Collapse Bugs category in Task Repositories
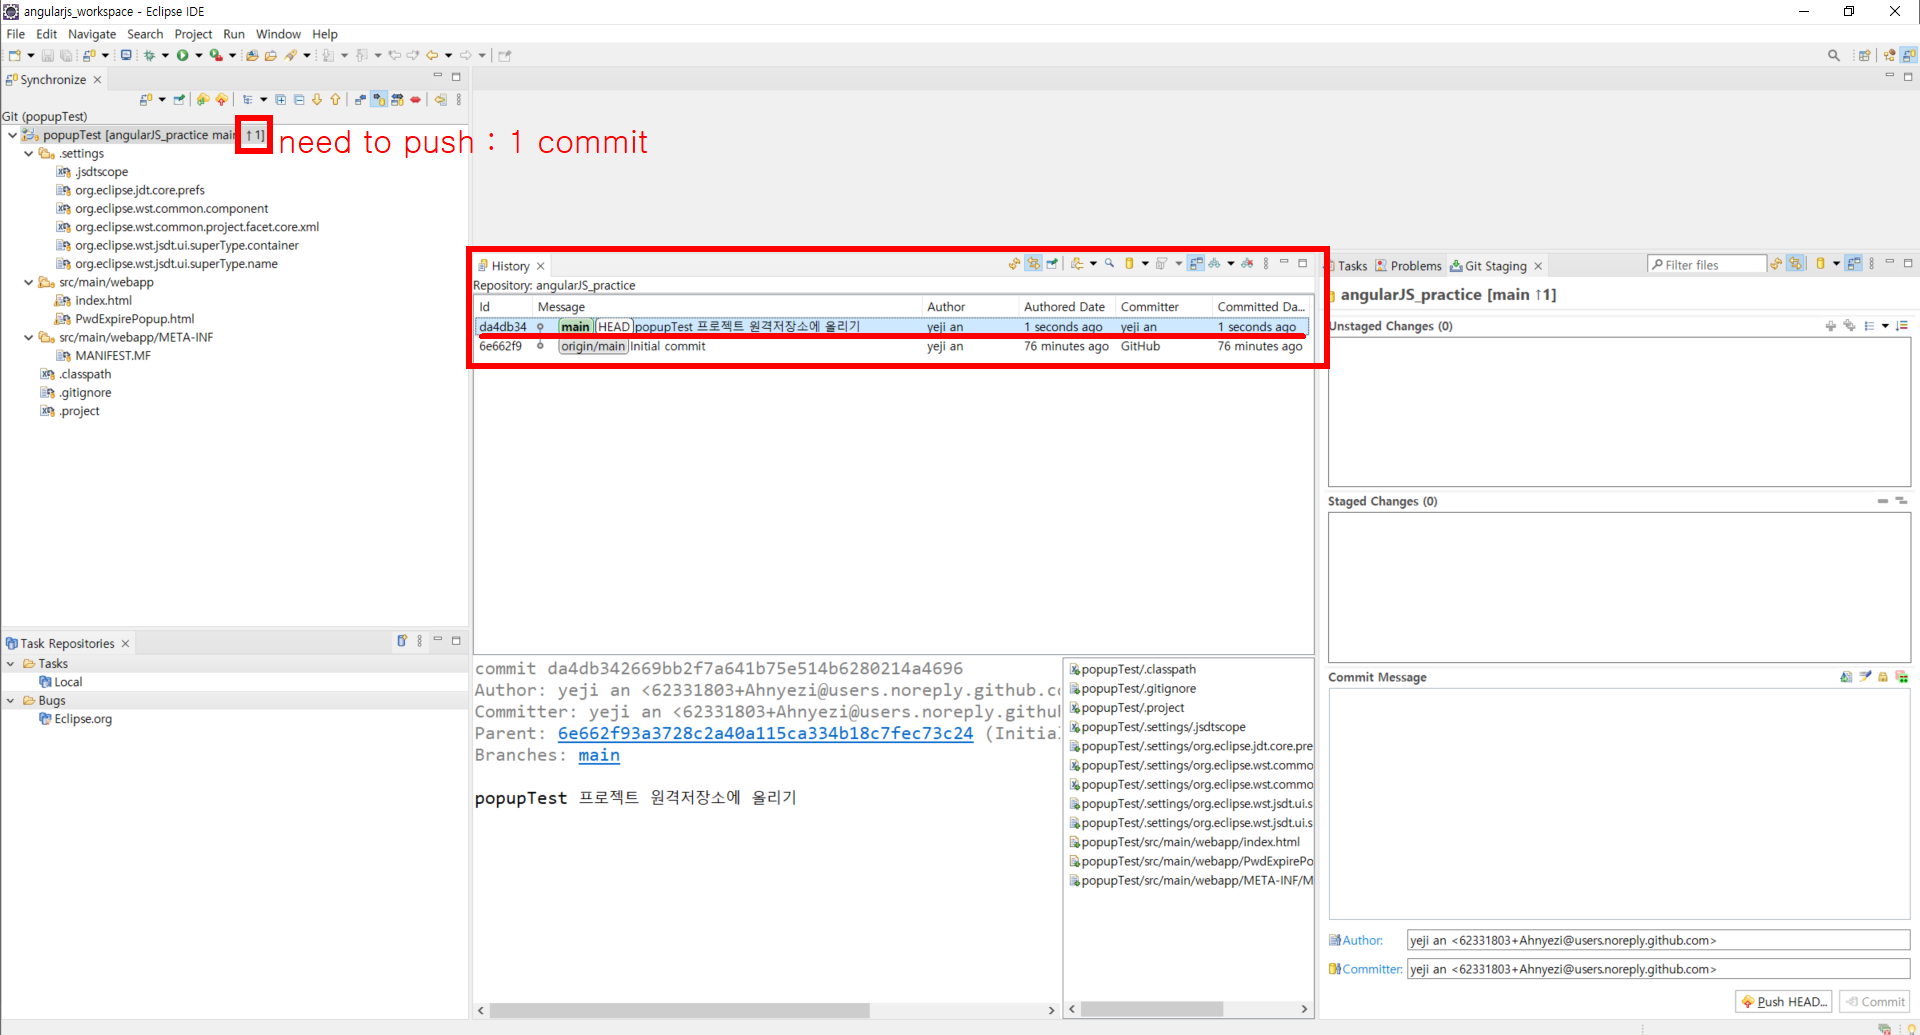1920x1035 pixels. pos(11,701)
